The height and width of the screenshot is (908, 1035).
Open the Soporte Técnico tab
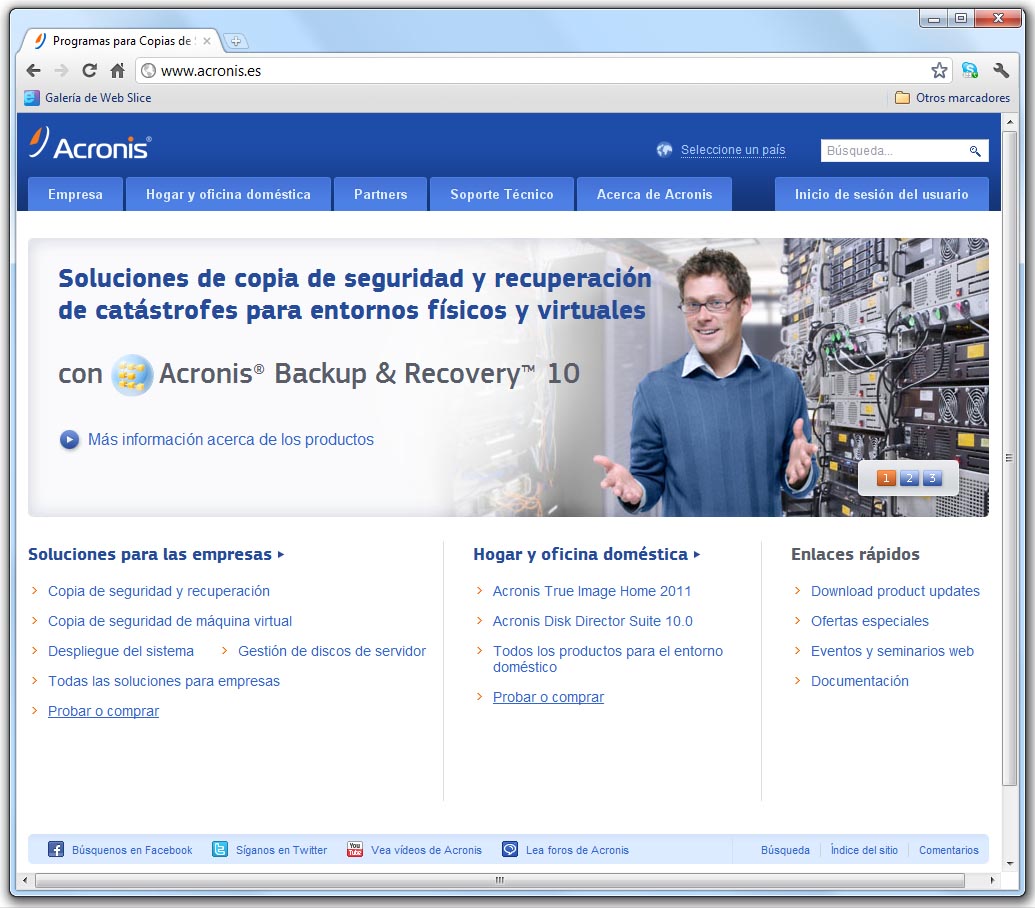[x=502, y=194]
